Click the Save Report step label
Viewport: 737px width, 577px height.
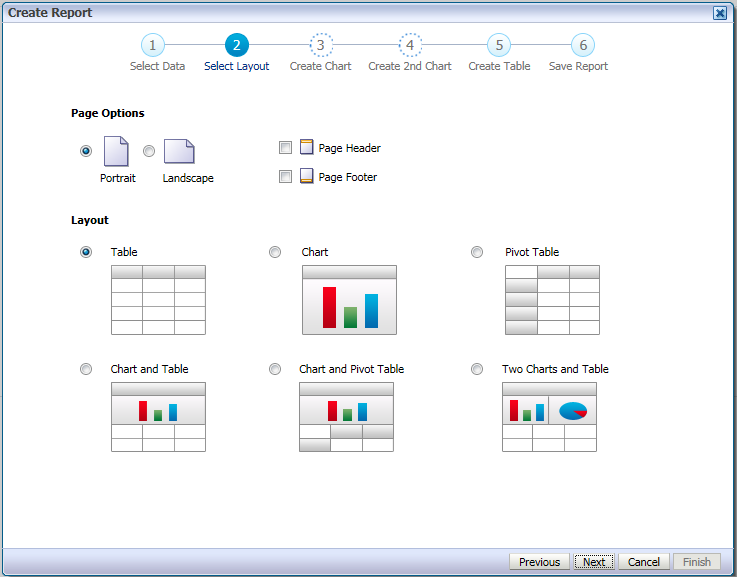578,66
